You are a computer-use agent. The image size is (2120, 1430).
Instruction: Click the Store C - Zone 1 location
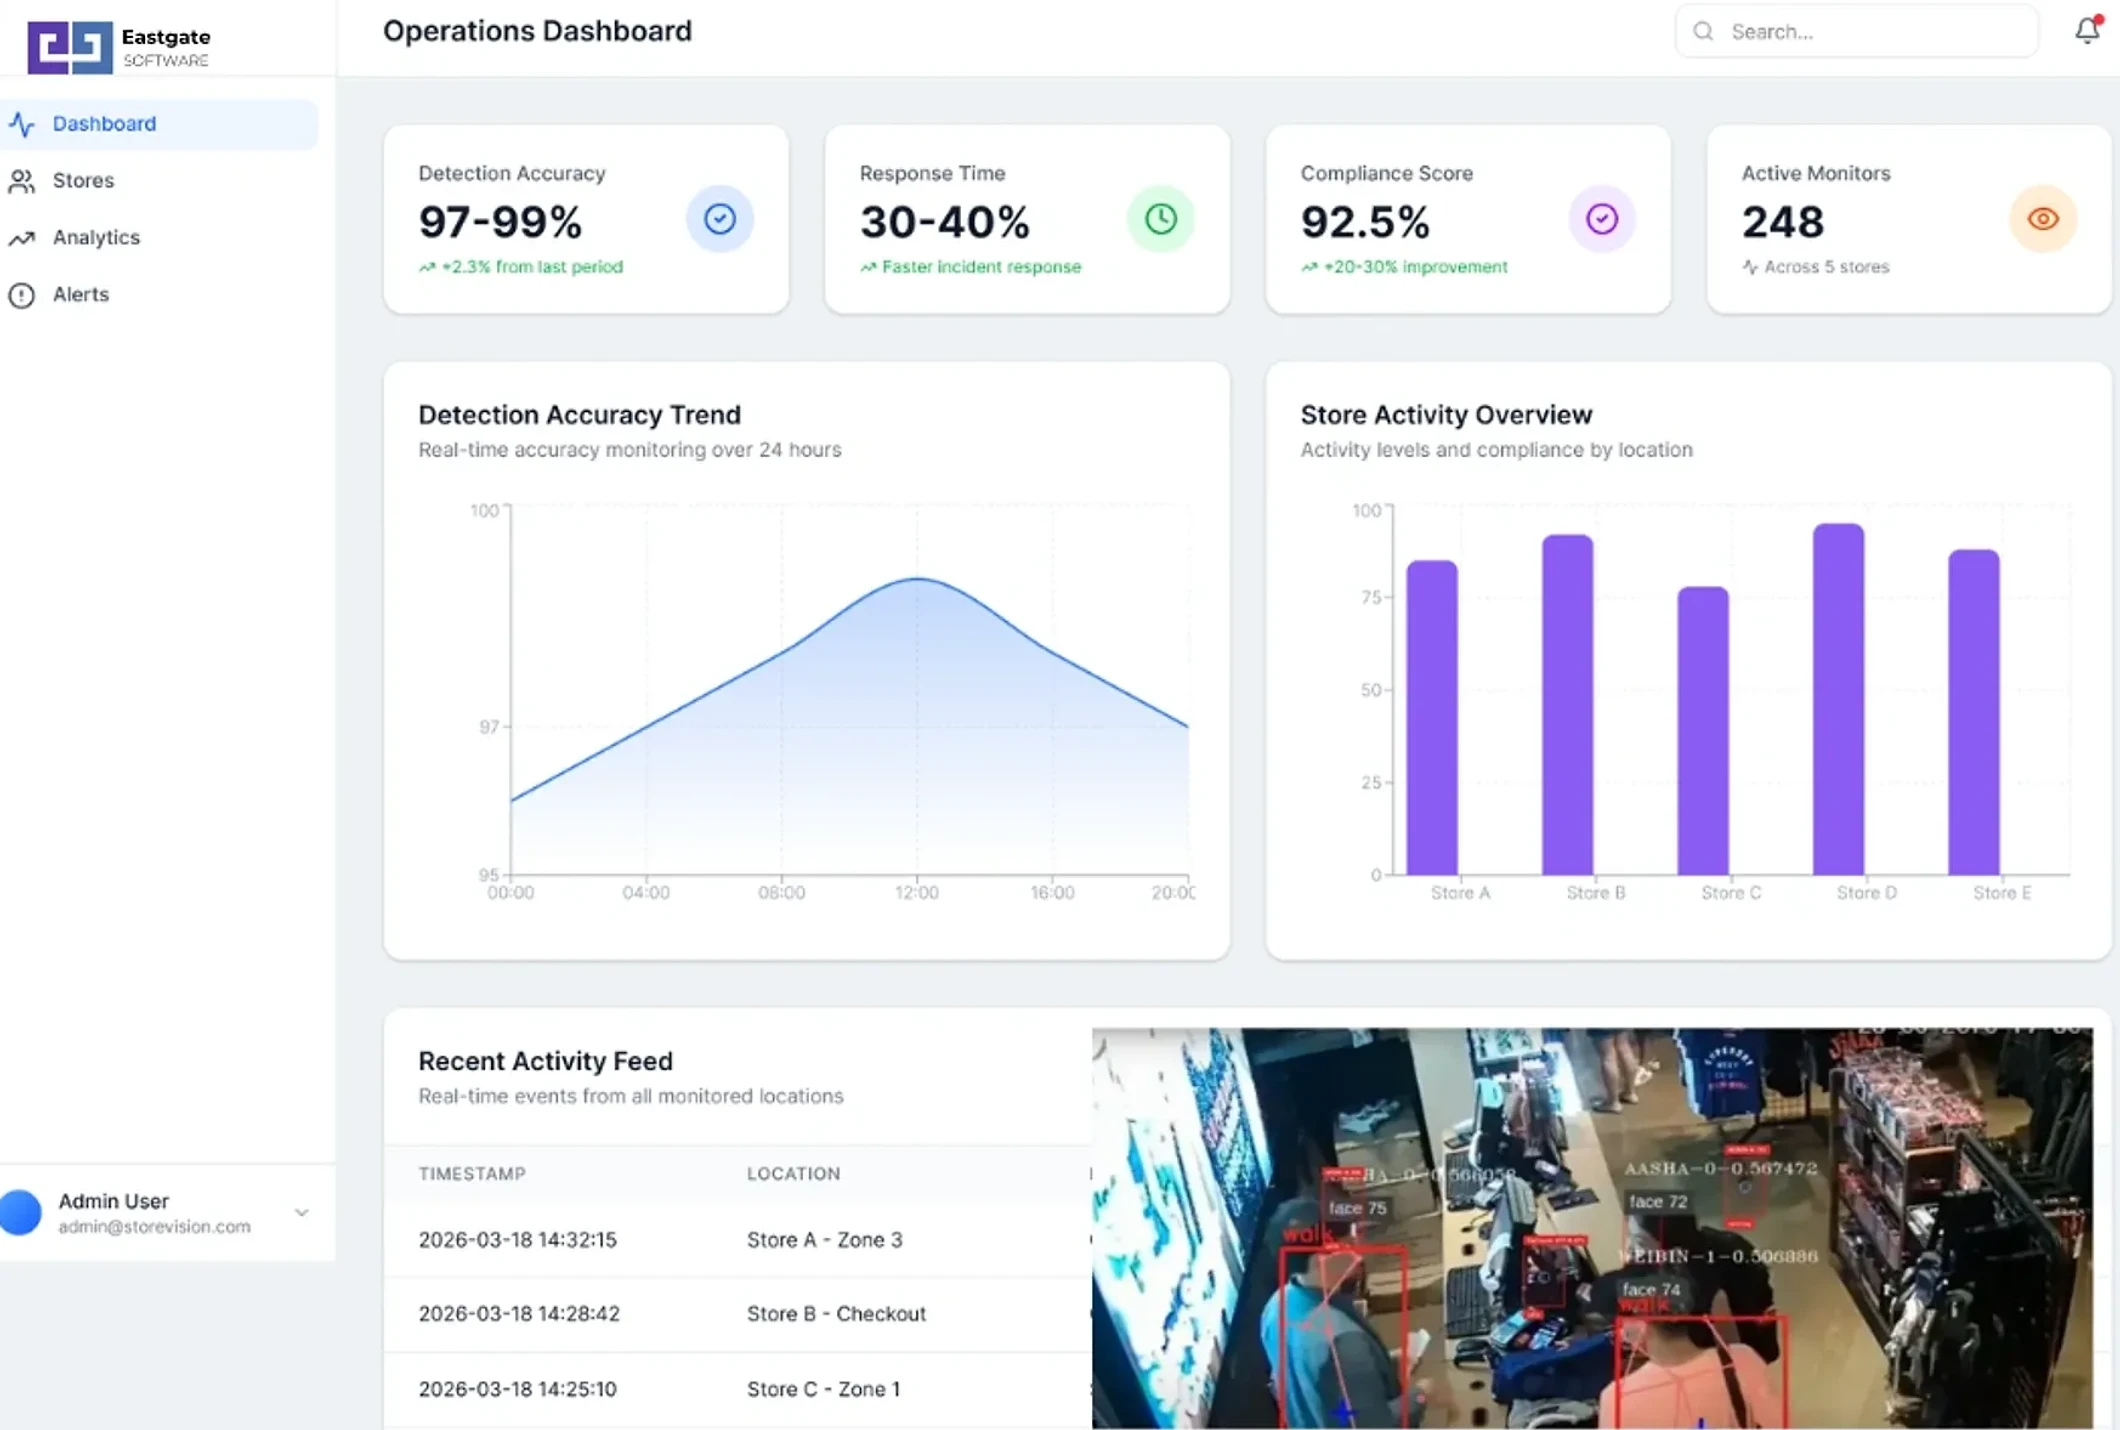pos(824,1389)
